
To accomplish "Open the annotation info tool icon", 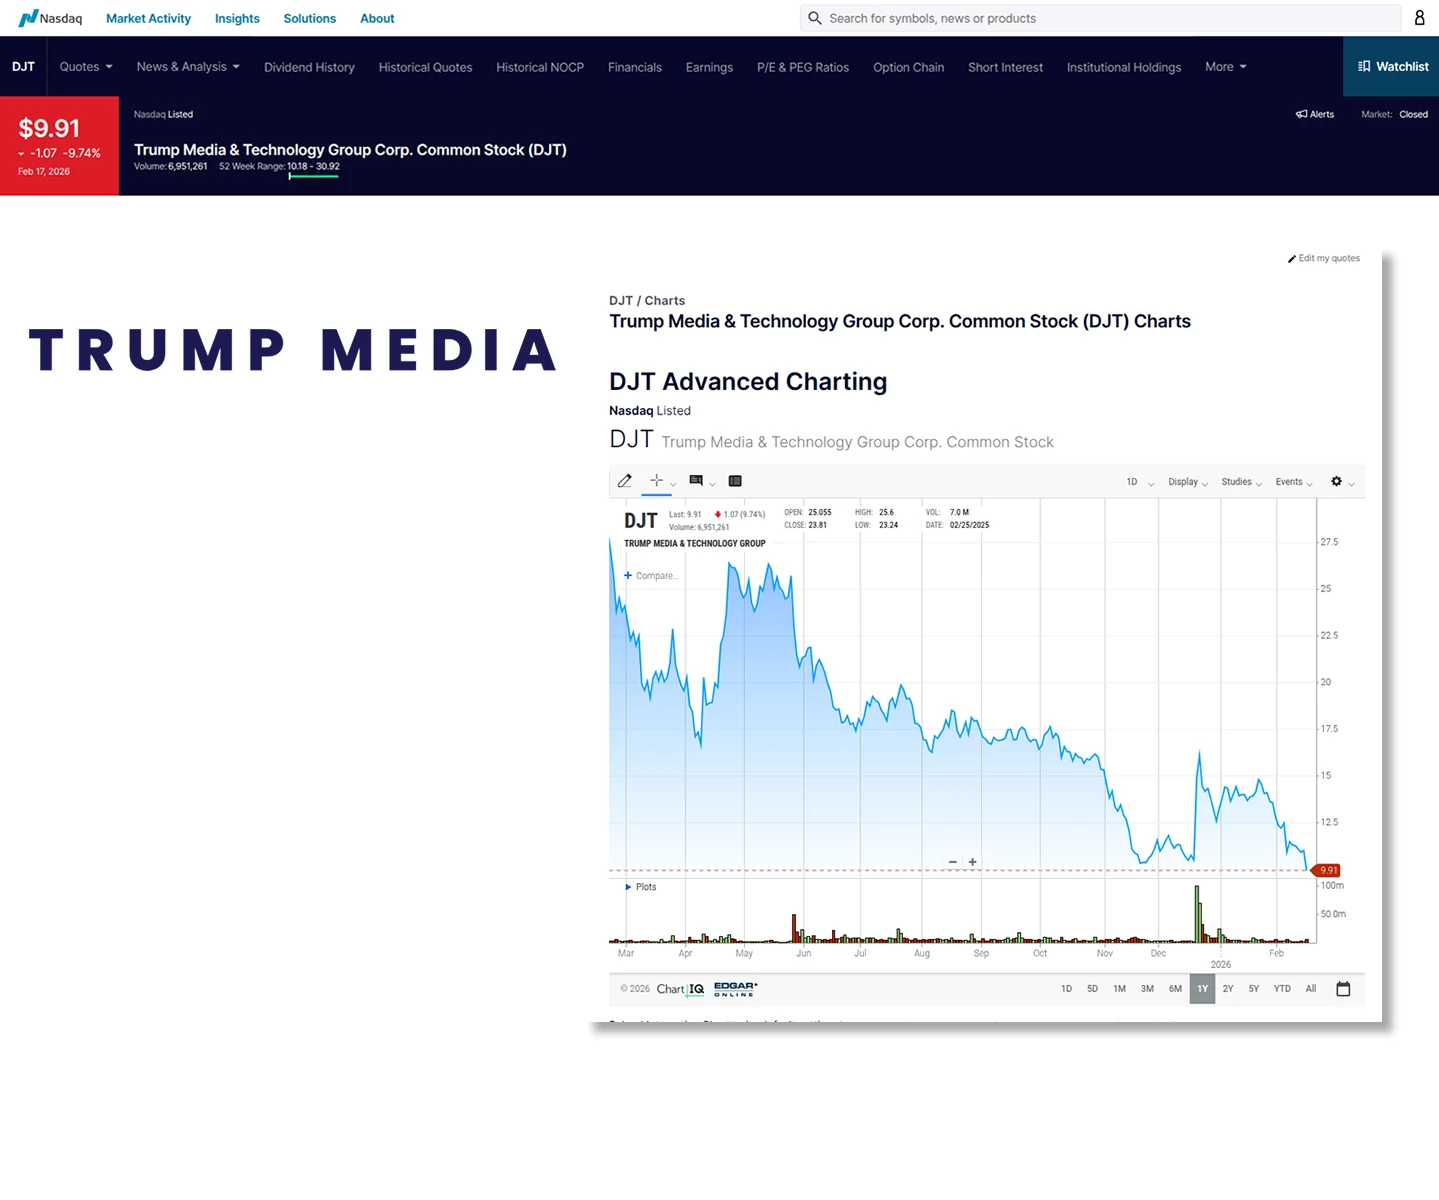I will (696, 481).
